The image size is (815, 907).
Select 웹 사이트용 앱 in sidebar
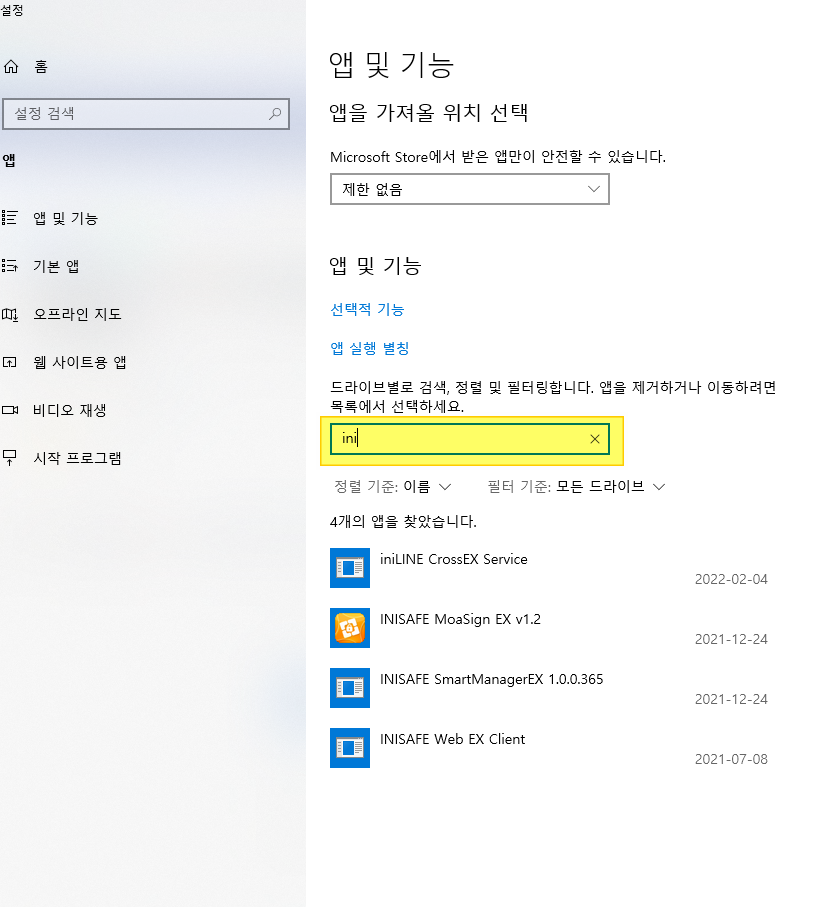[x=79, y=362]
